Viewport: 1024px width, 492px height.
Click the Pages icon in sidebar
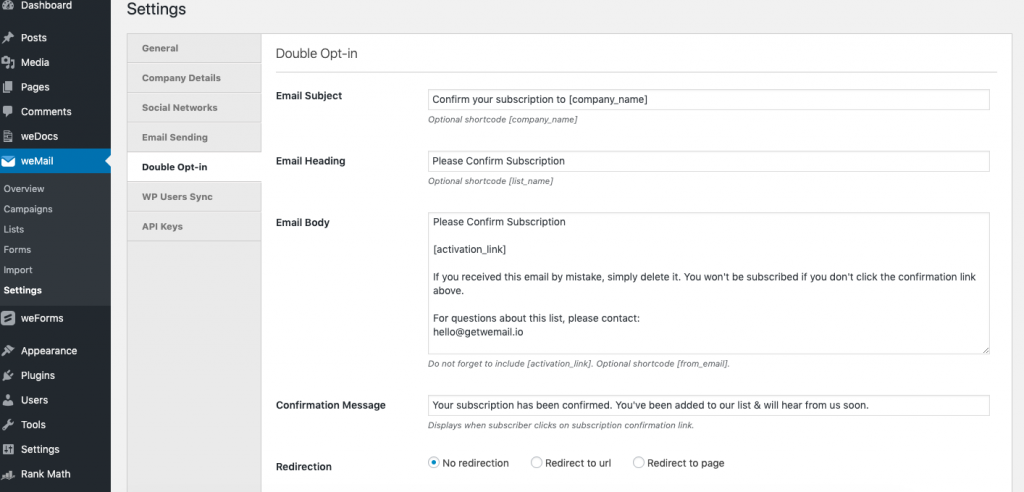[x=8, y=87]
